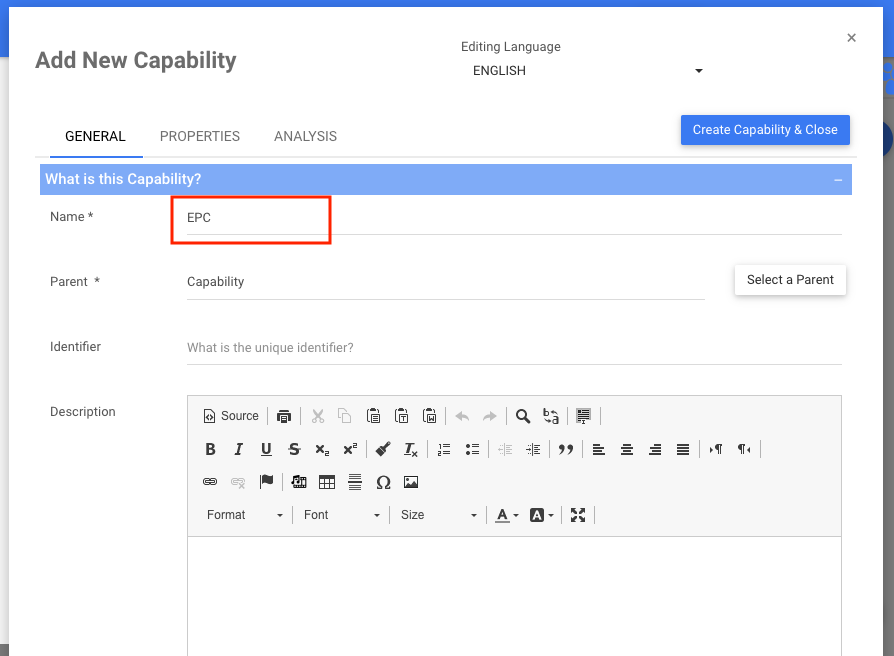Insert a link with the chain icon
Screen dimensions: 894x656
tap(210, 482)
